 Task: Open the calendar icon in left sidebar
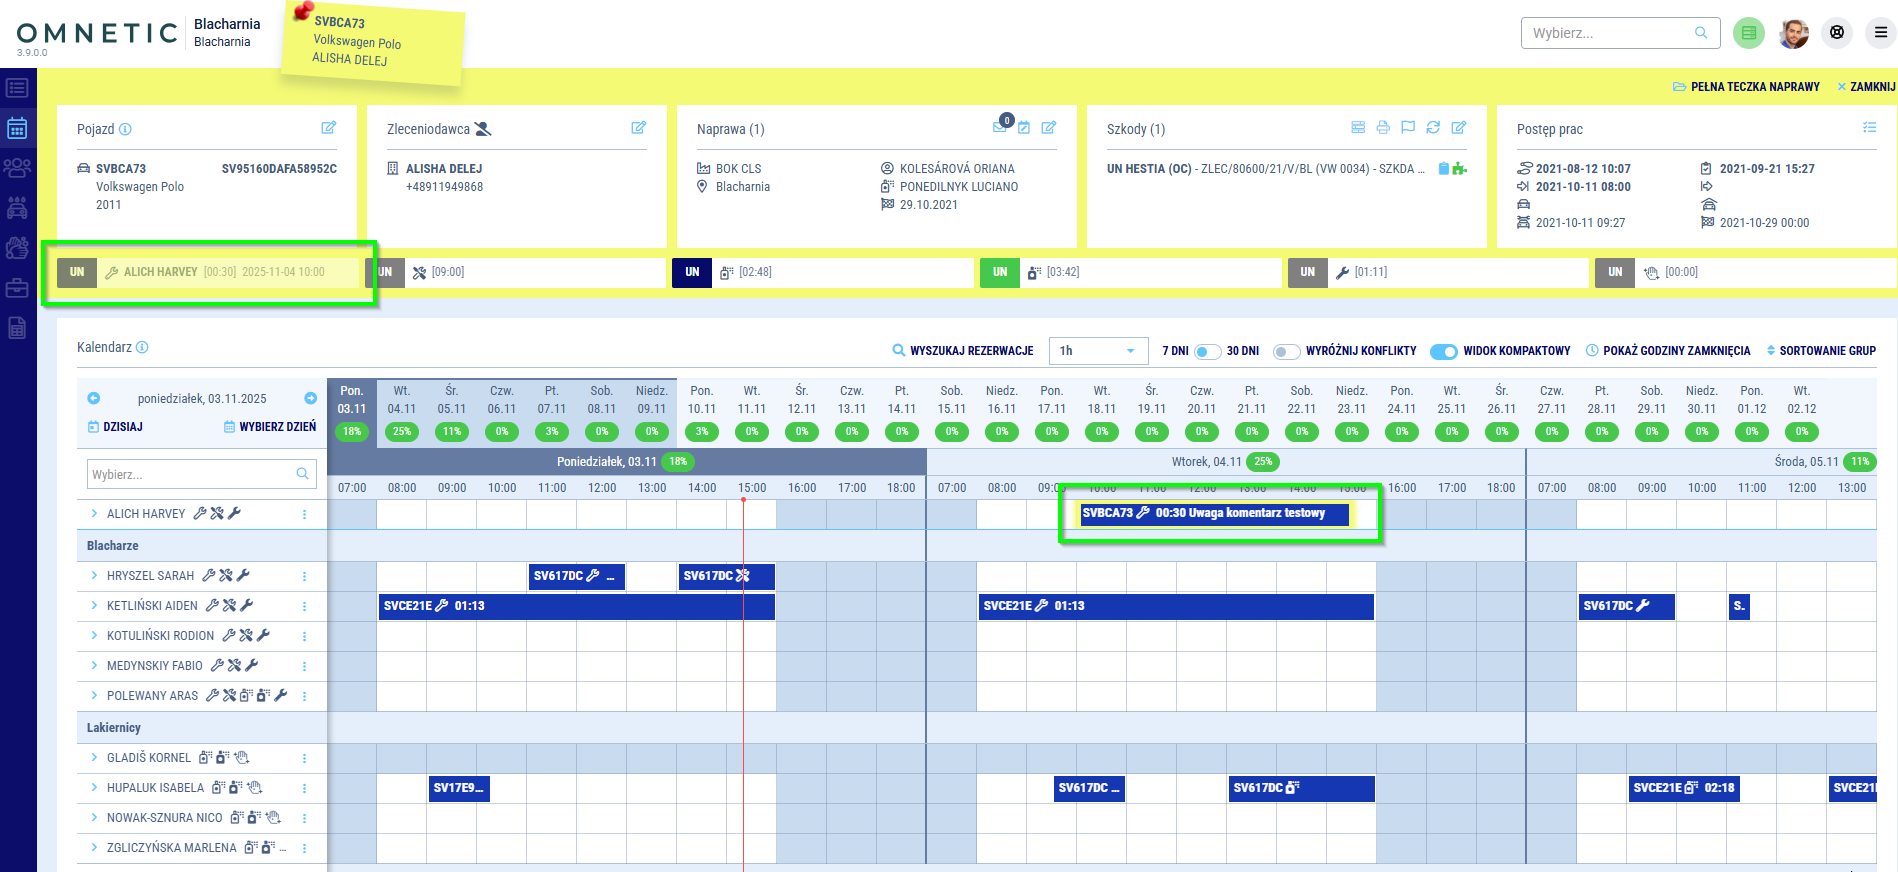17,128
